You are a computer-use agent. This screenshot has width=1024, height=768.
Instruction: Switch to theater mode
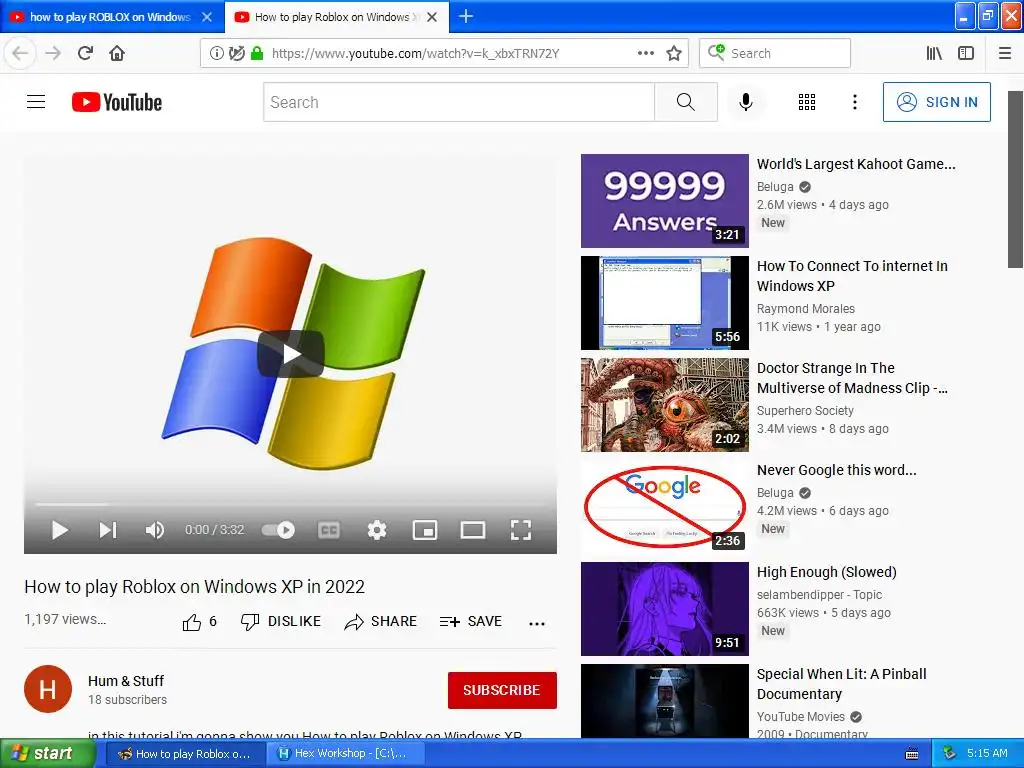(473, 530)
